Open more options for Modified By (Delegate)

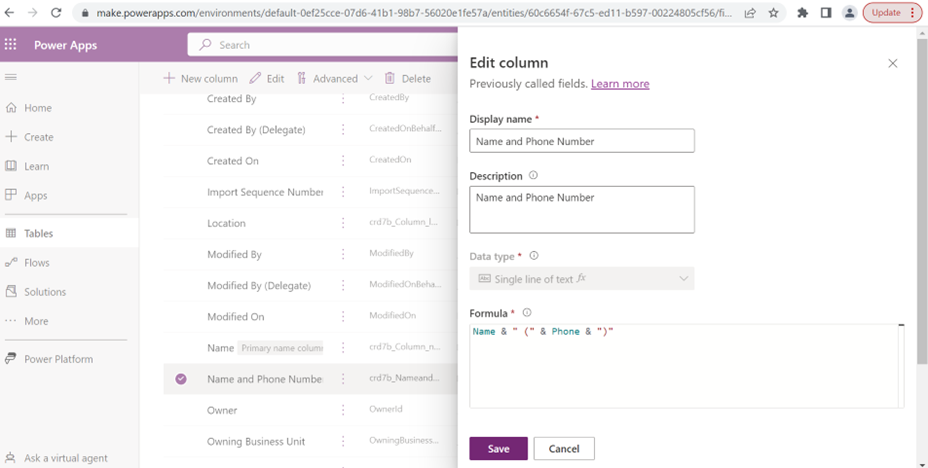point(343,286)
